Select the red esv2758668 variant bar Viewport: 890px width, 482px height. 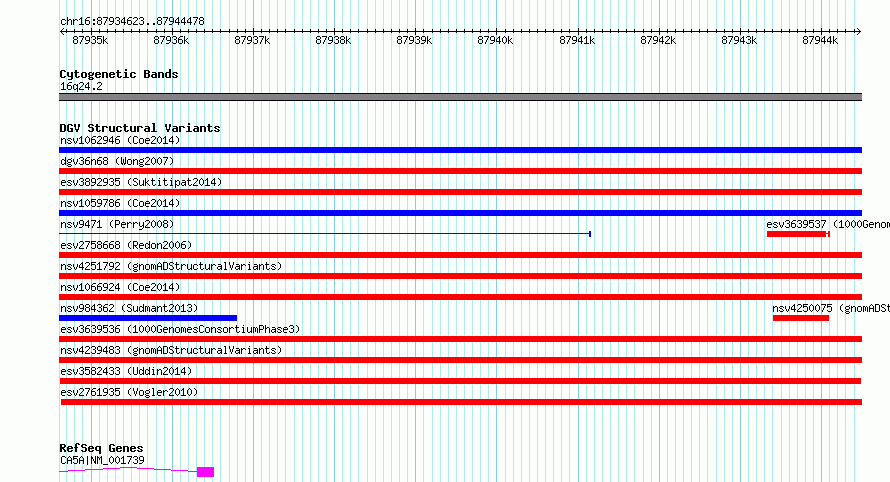pos(460,255)
